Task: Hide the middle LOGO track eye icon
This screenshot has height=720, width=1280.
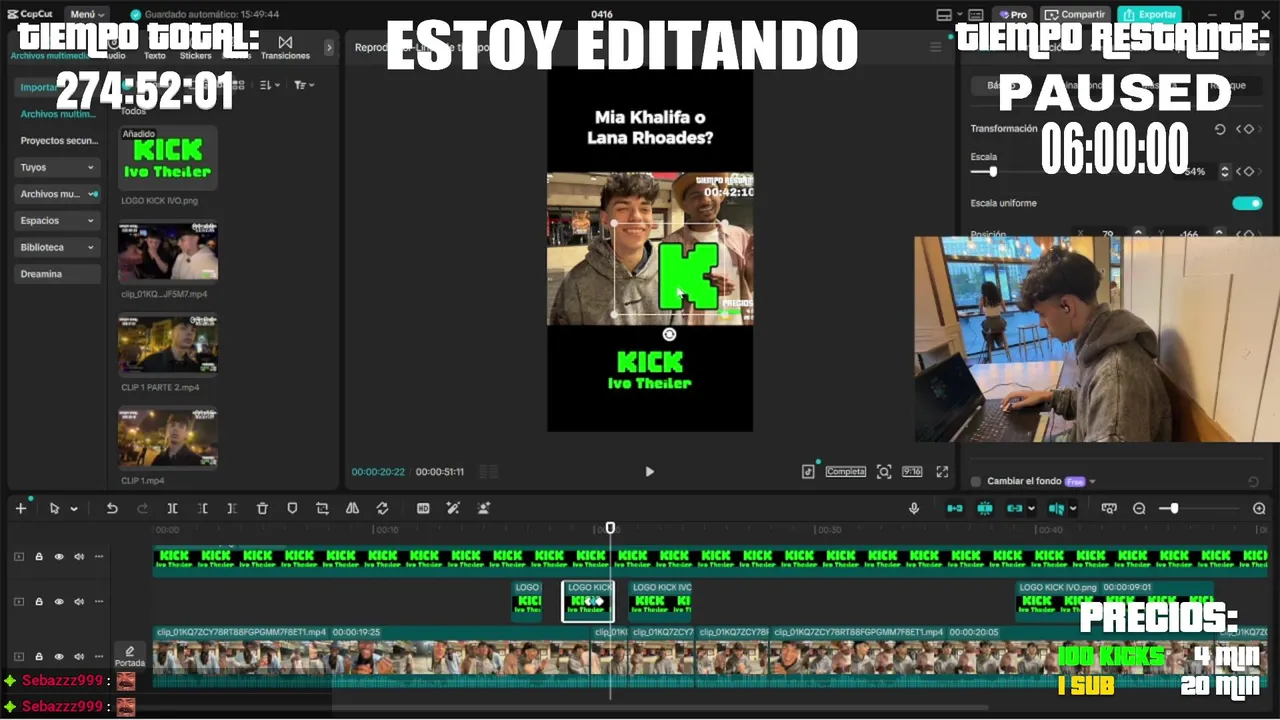Action: pos(59,602)
